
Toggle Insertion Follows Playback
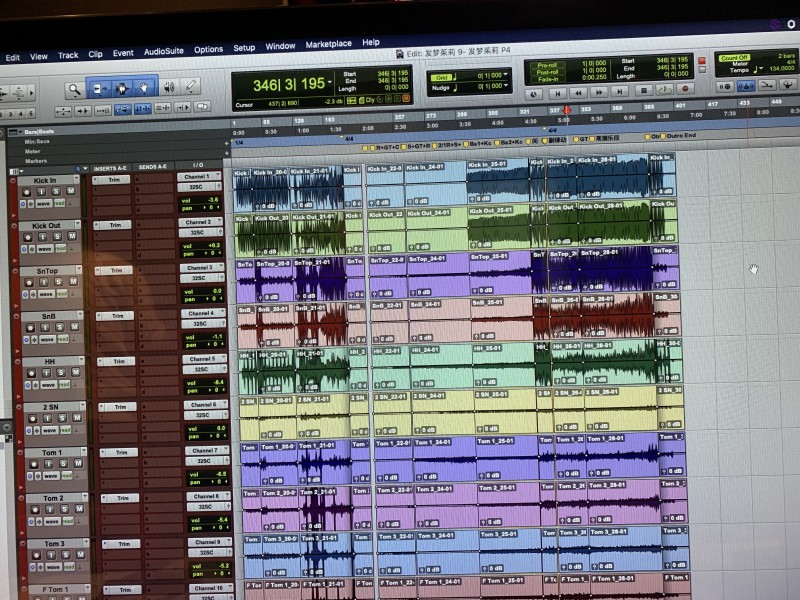pos(182,107)
